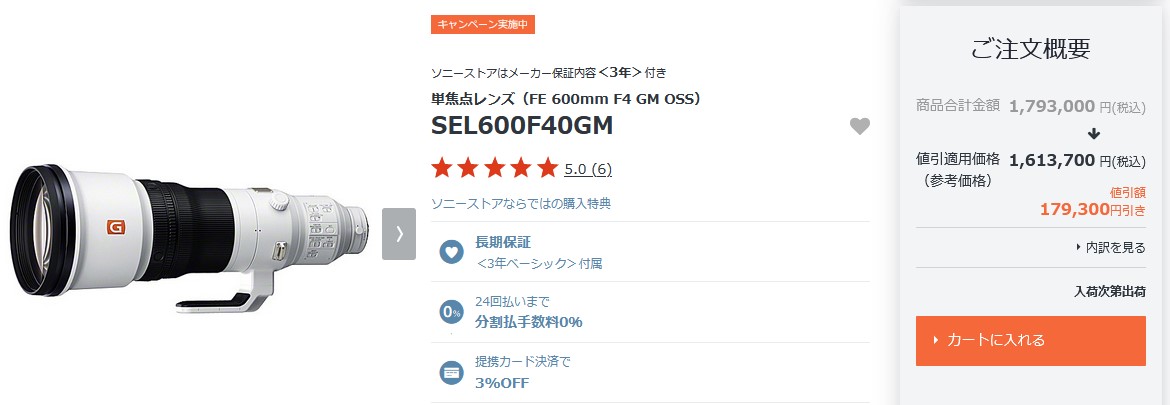Open the 5.0 (6) reviews link
Viewport: 1170px width, 405px height.
point(588,169)
